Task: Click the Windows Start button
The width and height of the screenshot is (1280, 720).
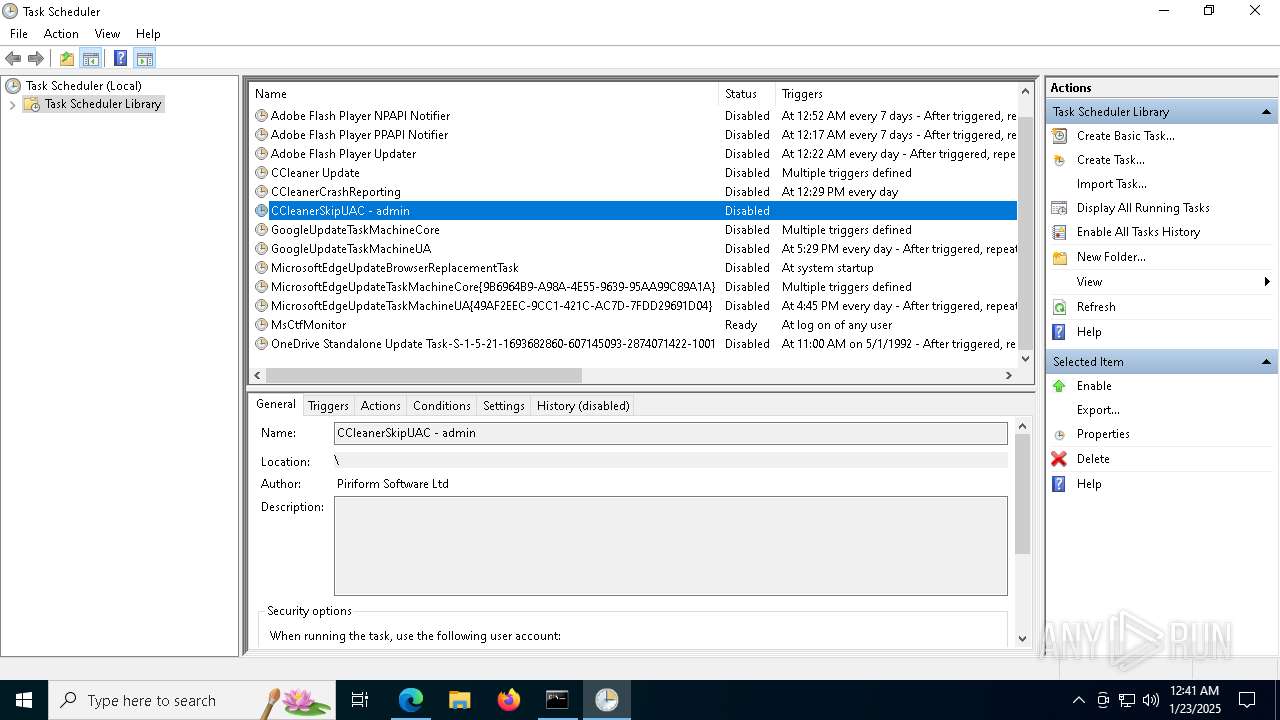Action: [x=24, y=700]
